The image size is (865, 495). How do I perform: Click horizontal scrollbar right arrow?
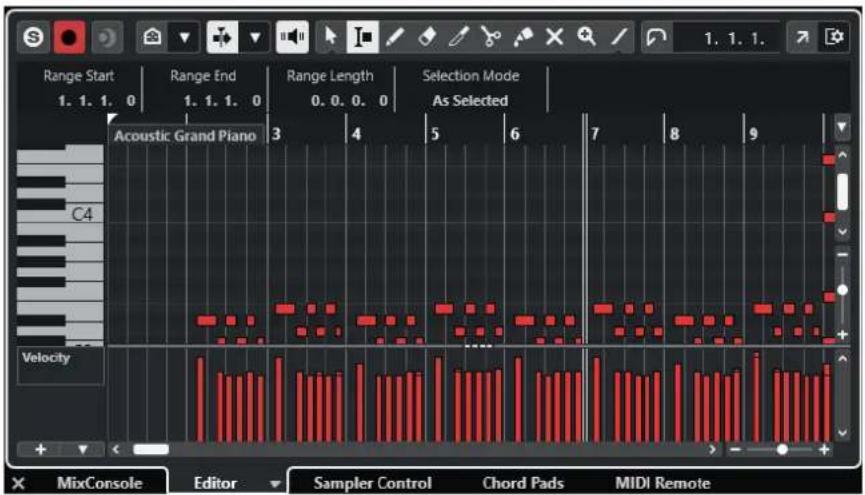click(x=712, y=450)
